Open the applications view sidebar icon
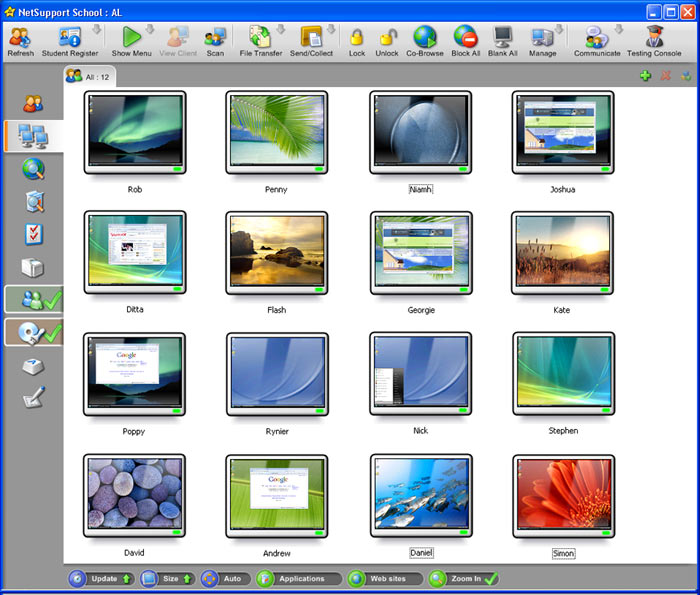The image size is (700, 595). coord(34,202)
